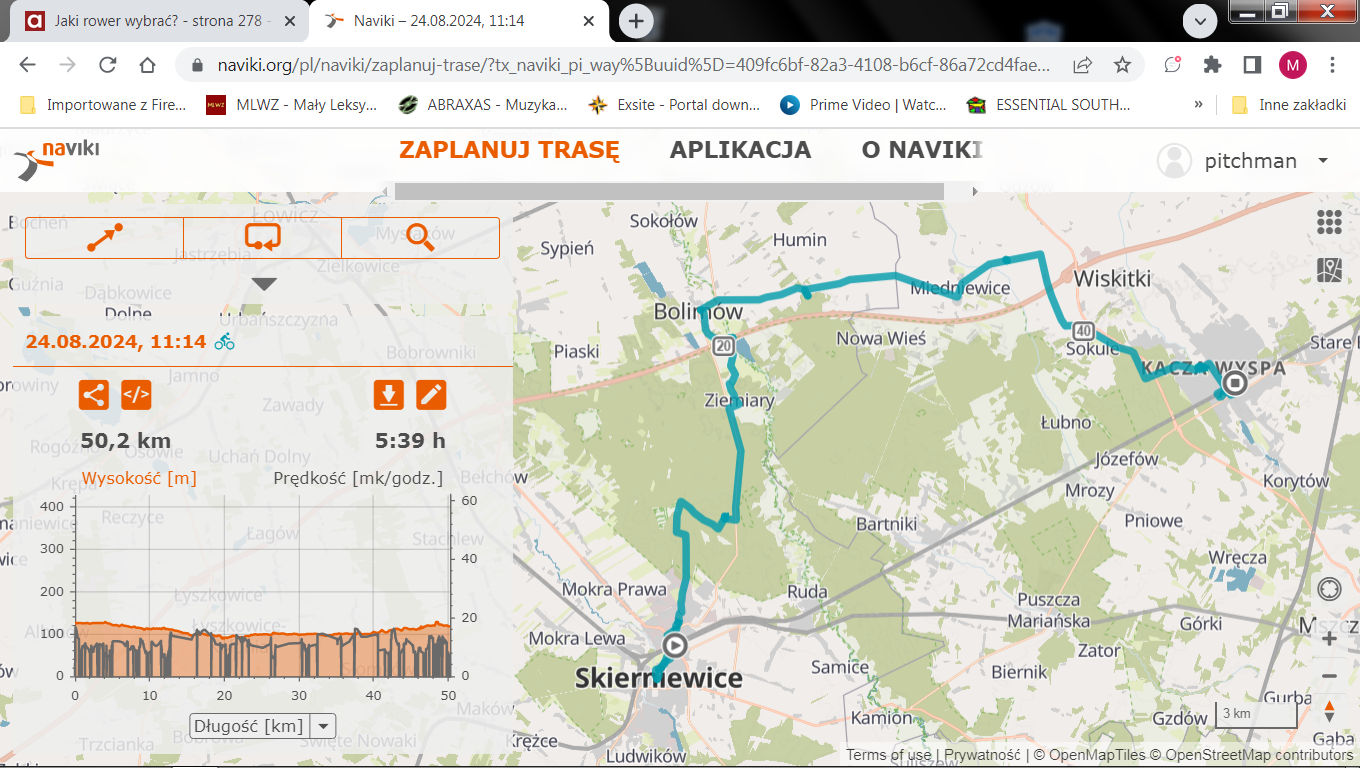Click the route title 24.08.2024, 11:14
This screenshot has height=768, width=1360.
pos(116,341)
